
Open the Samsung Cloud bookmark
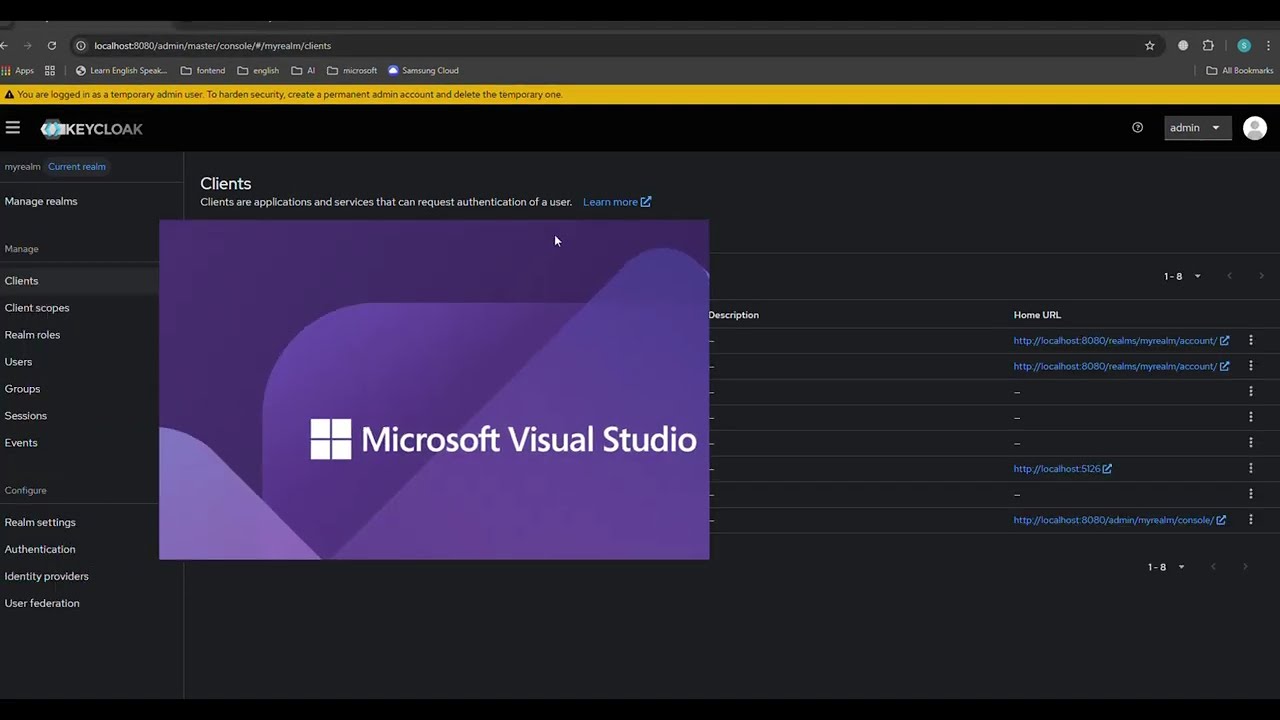423,70
